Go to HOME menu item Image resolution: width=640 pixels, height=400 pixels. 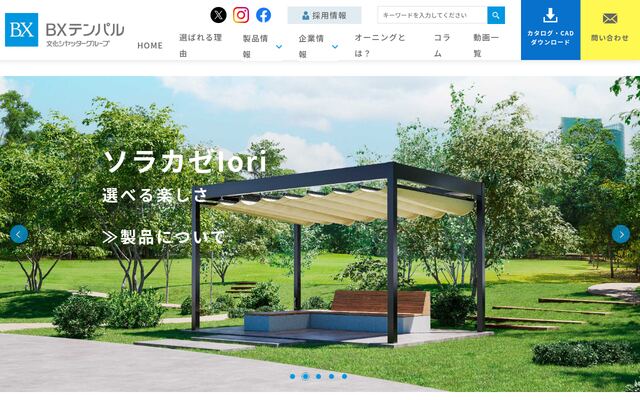150,46
